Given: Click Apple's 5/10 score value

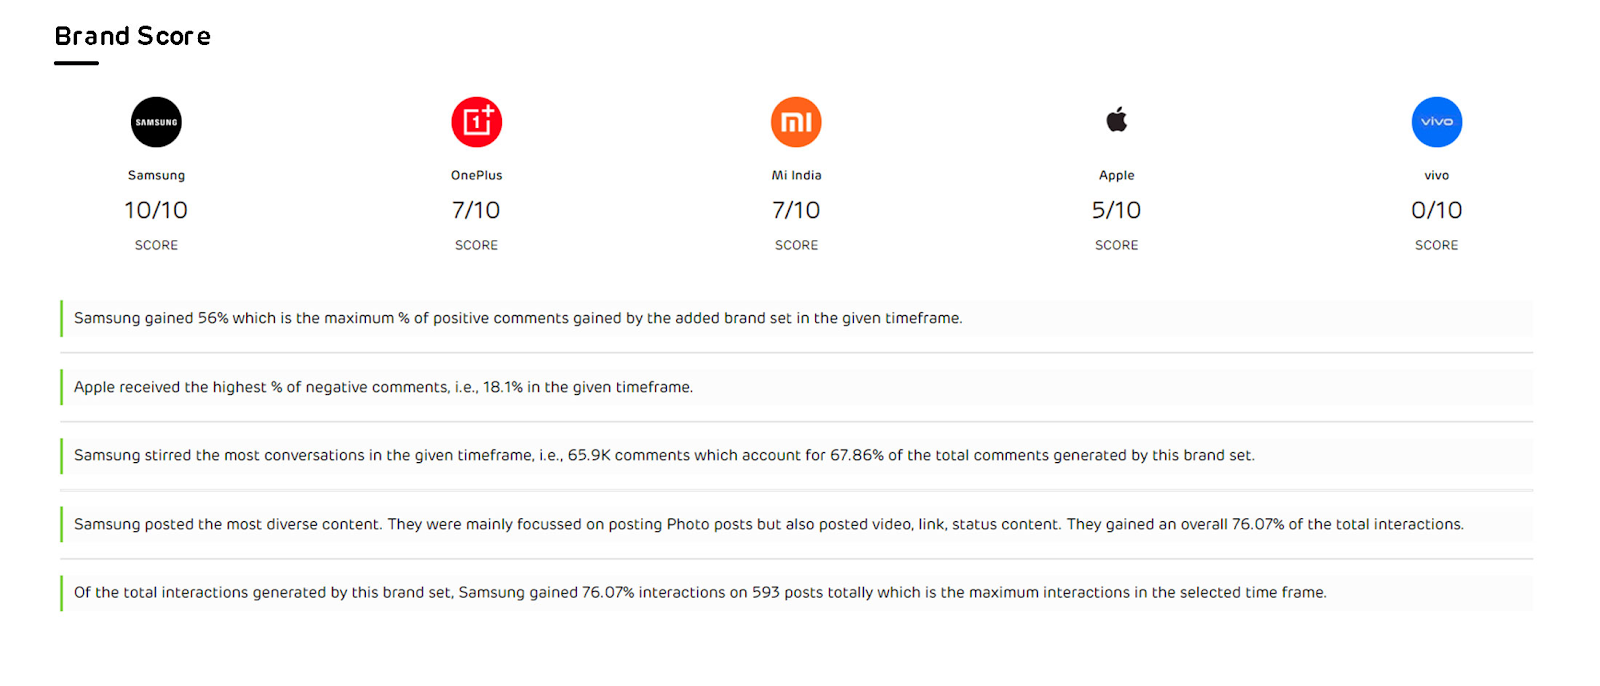Looking at the screenshot, I should [x=1116, y=210].
